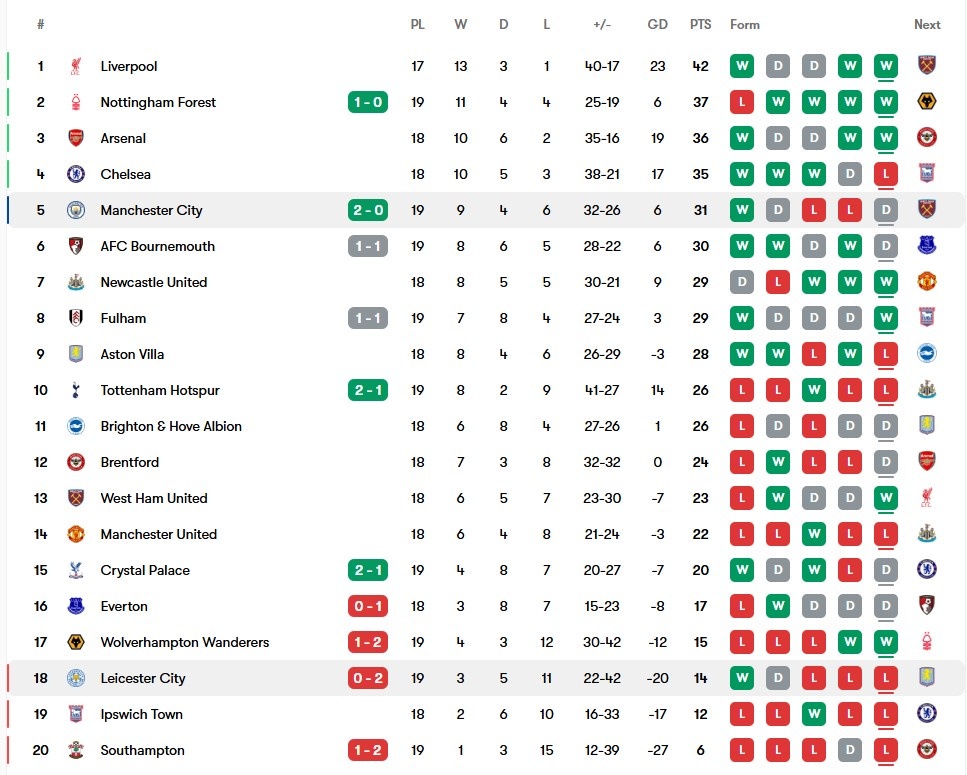Sort table by PTS column header

[x=700, y=25]
